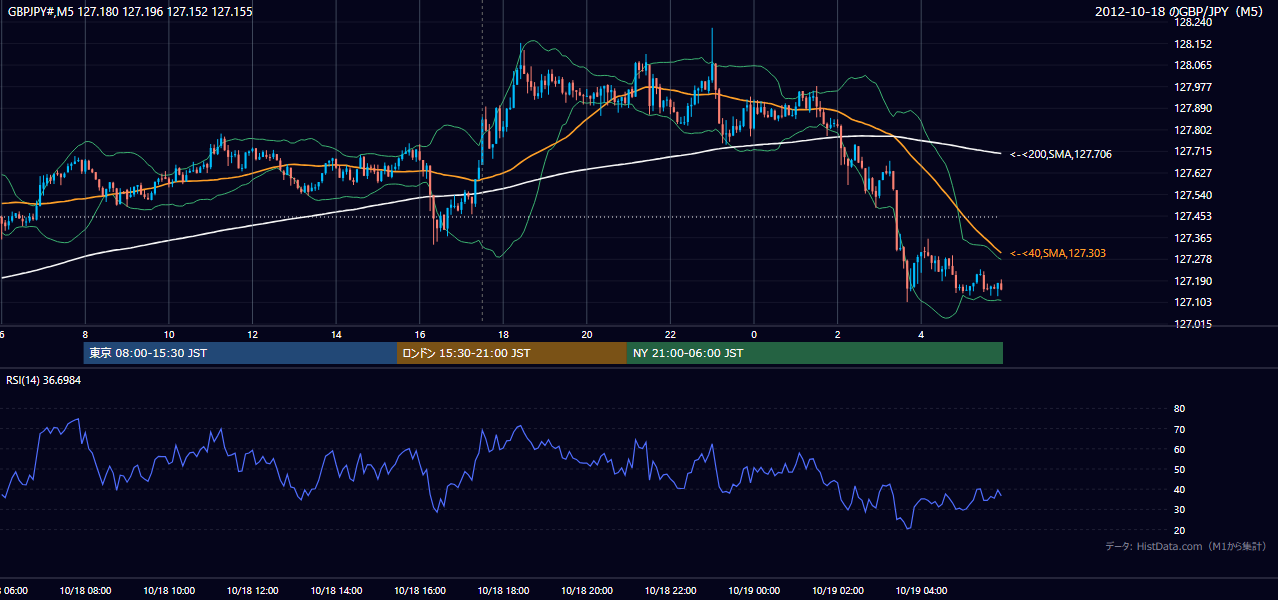Click the bottom time label 10/18 14:00
Image resolution: width=1278 pixels, height=600 pixels.
(x=336, y=590)
